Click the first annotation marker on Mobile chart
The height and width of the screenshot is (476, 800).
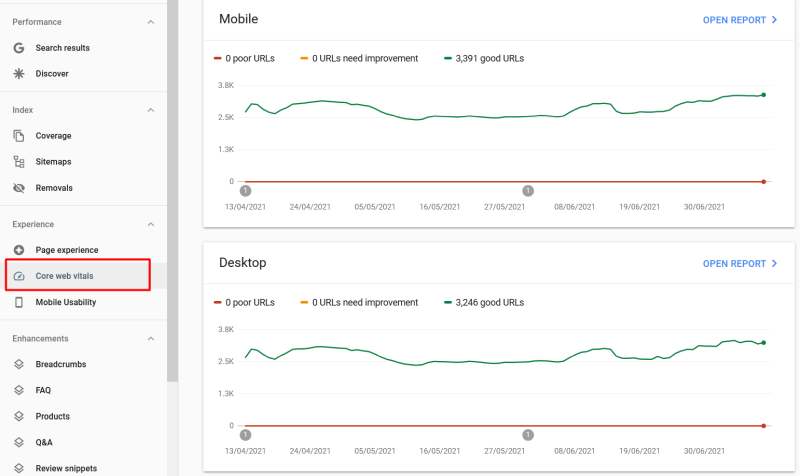(246, 190)
